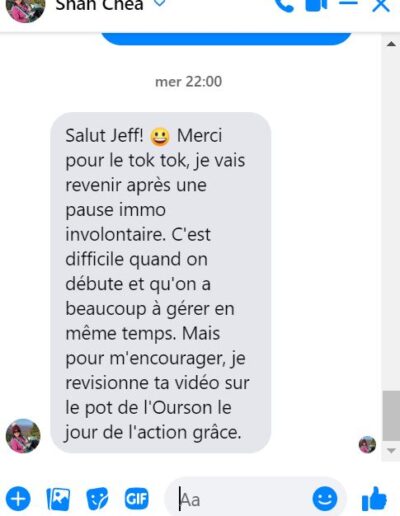This screenshot has height=516, width=400.
Task: Click Shan Chea's name in chat header
Action: pos(99,5)
